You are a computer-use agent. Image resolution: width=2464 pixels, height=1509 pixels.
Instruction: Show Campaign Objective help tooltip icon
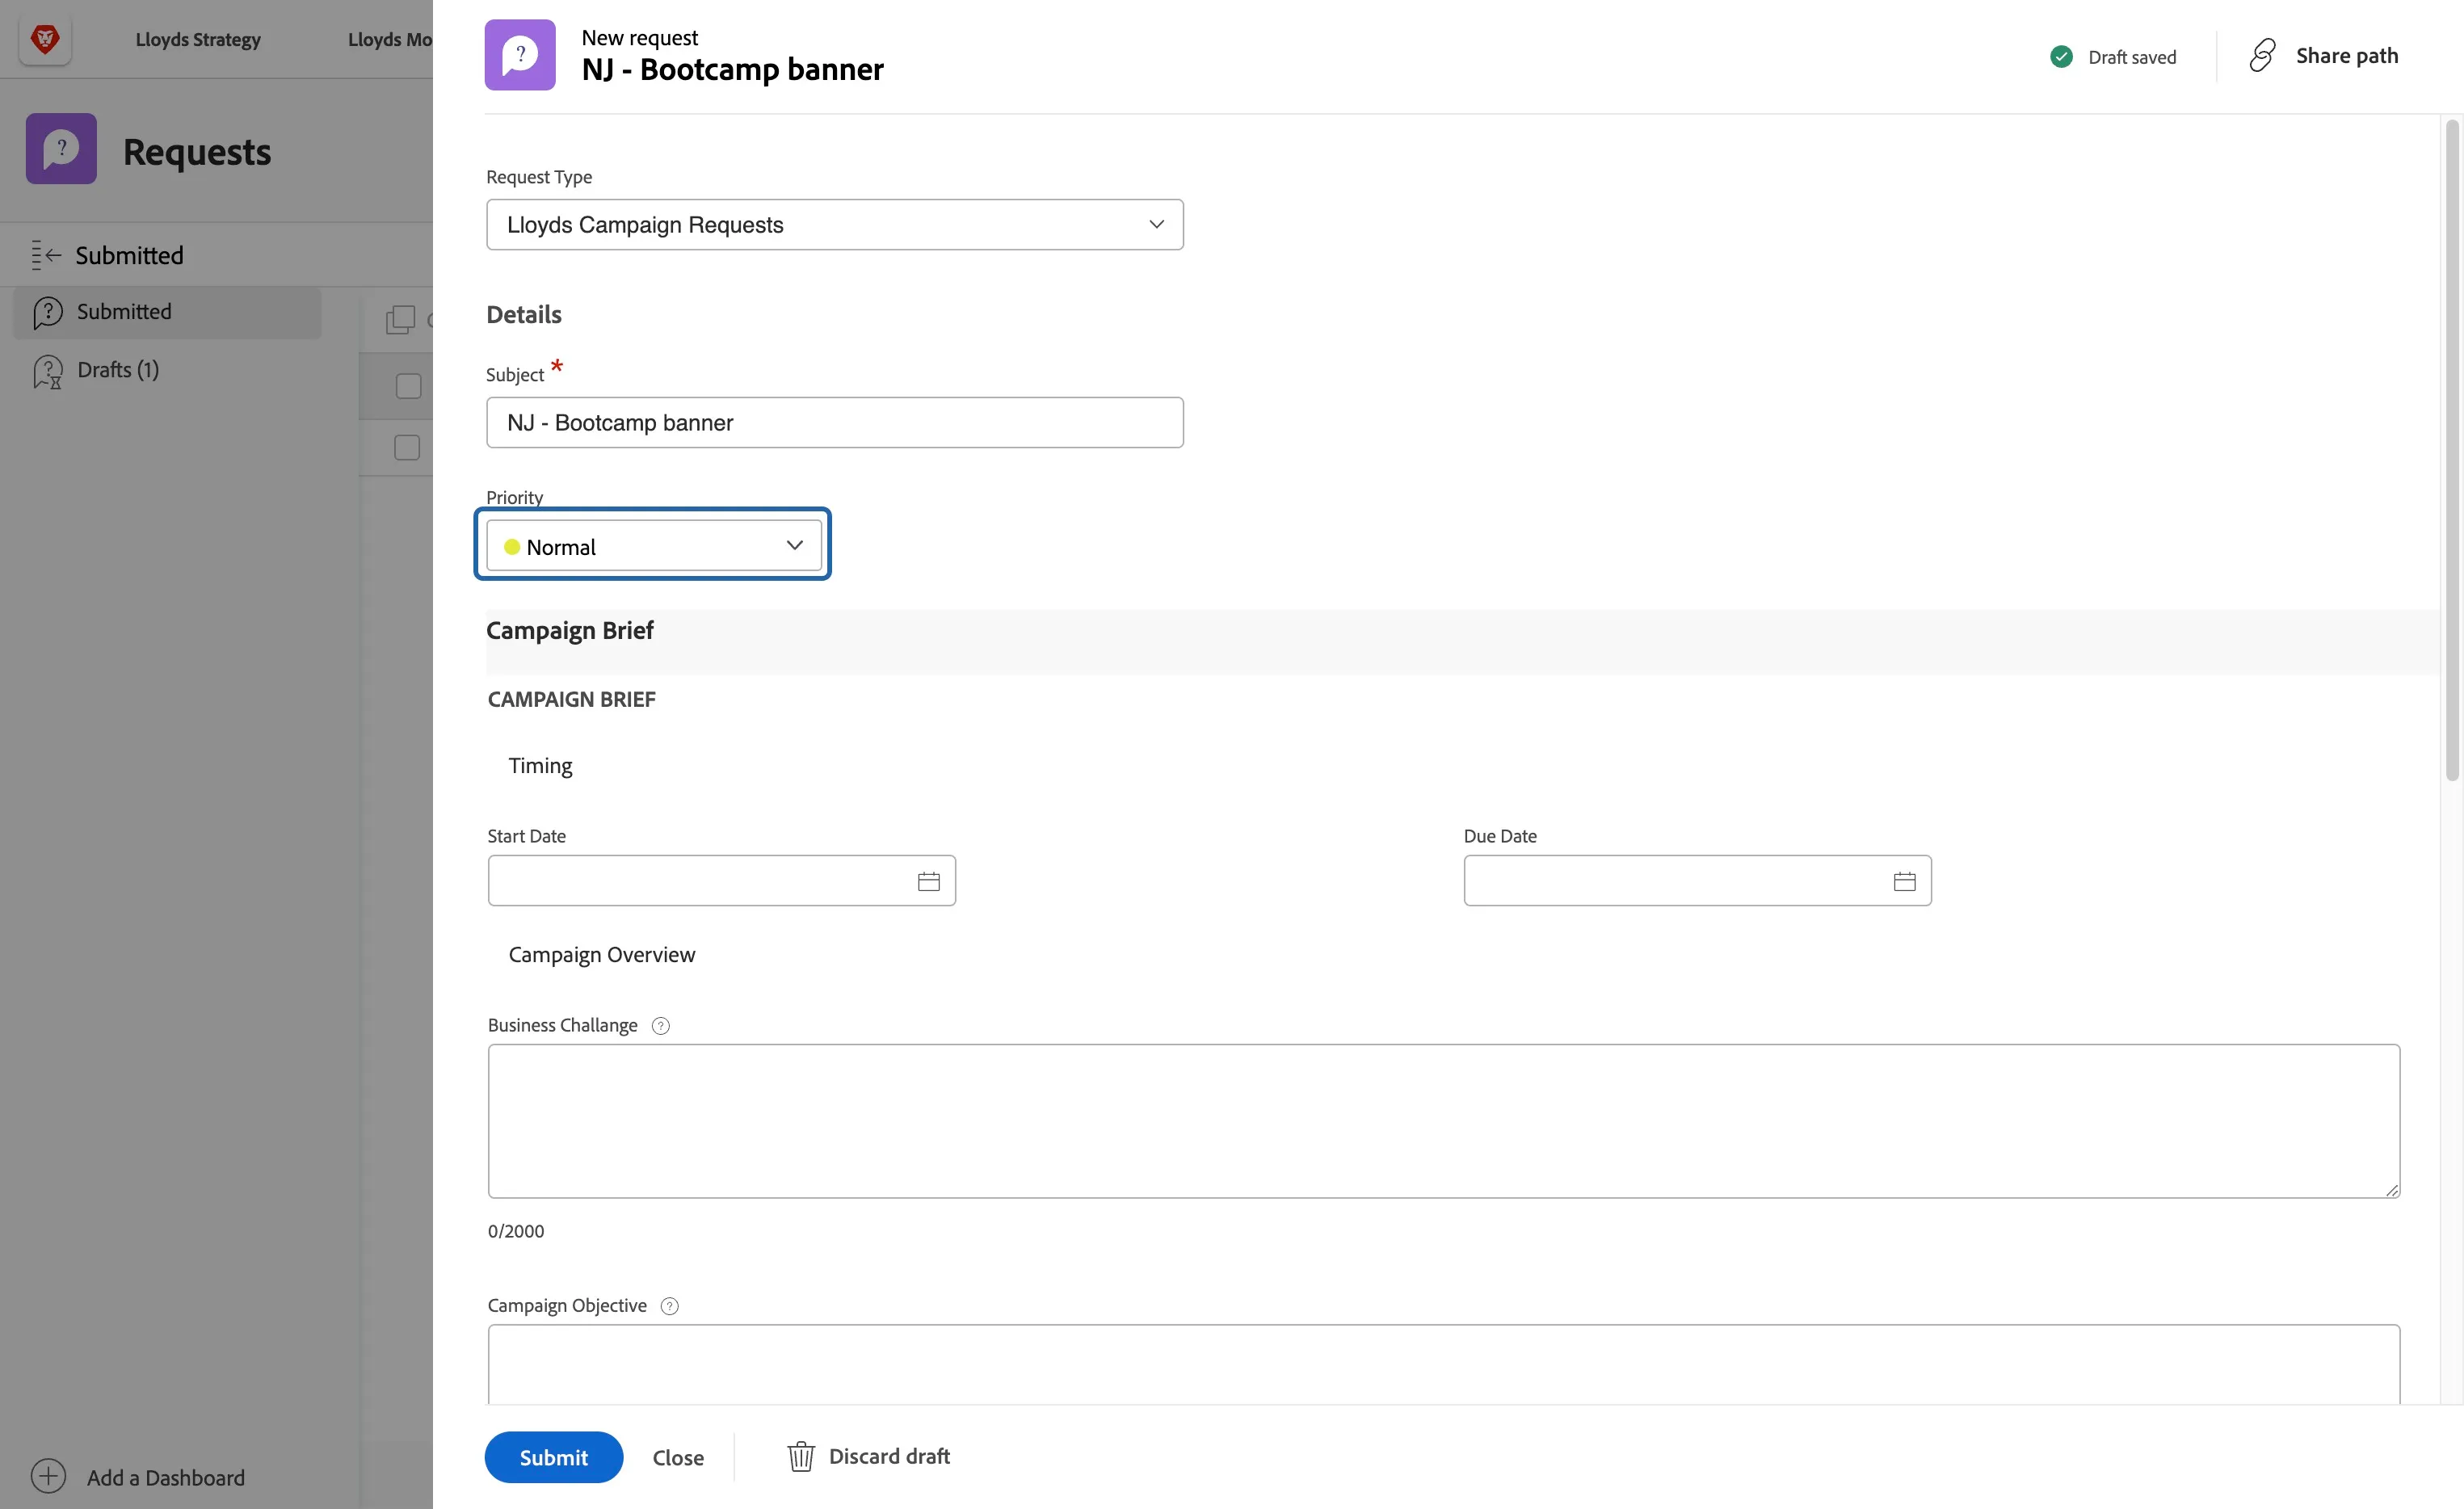click(x=670, y=1306)
